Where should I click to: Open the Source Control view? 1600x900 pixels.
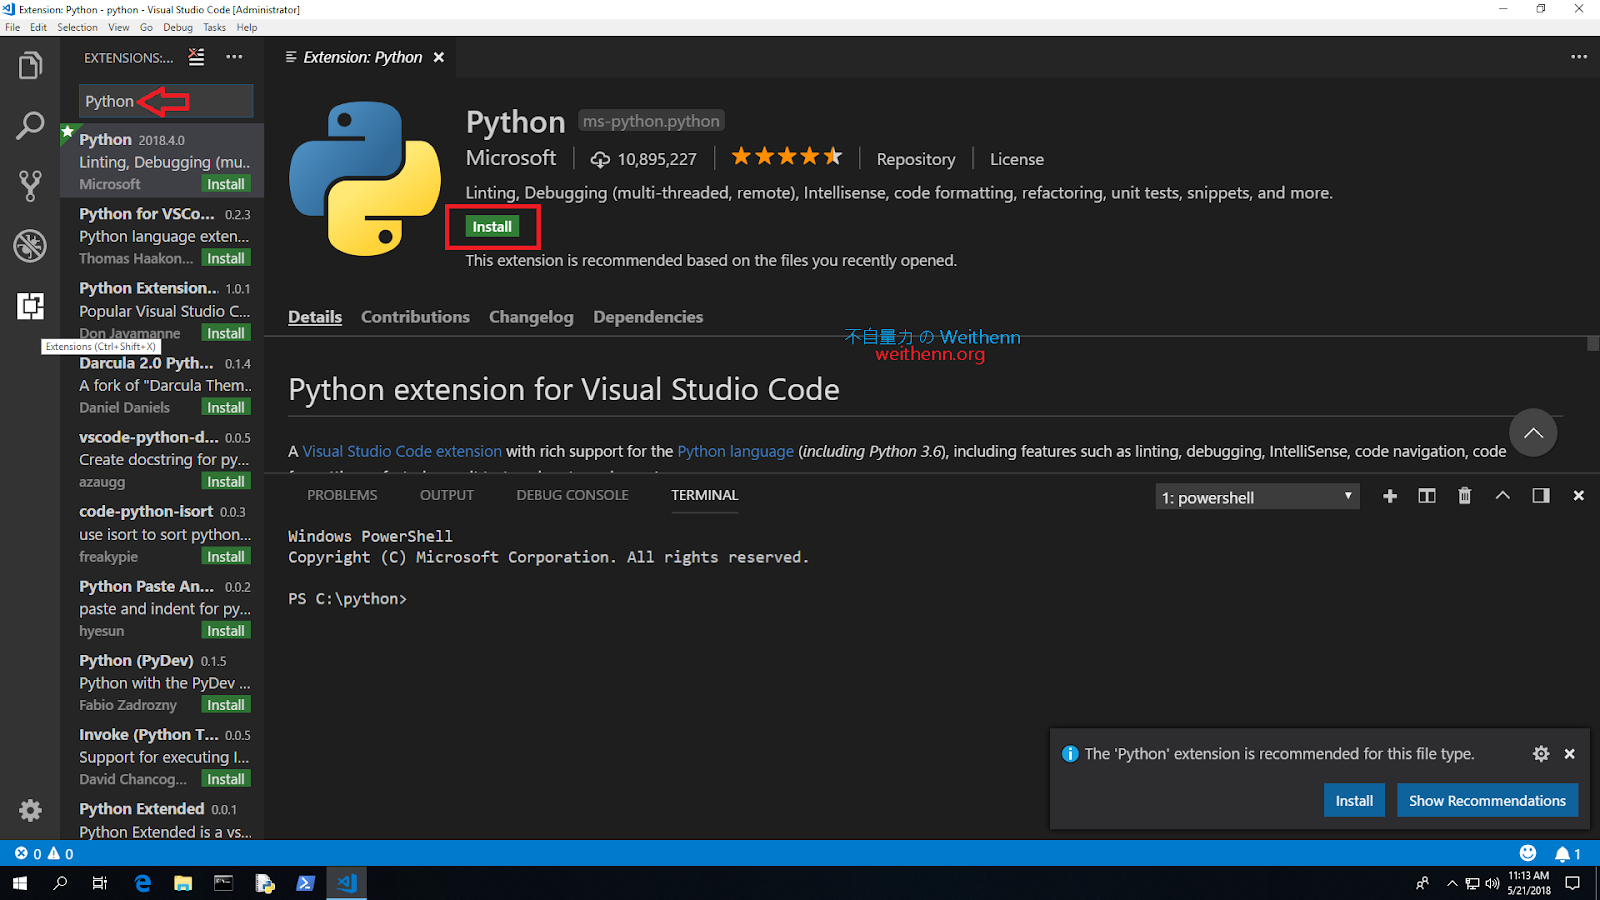point(30,185)
